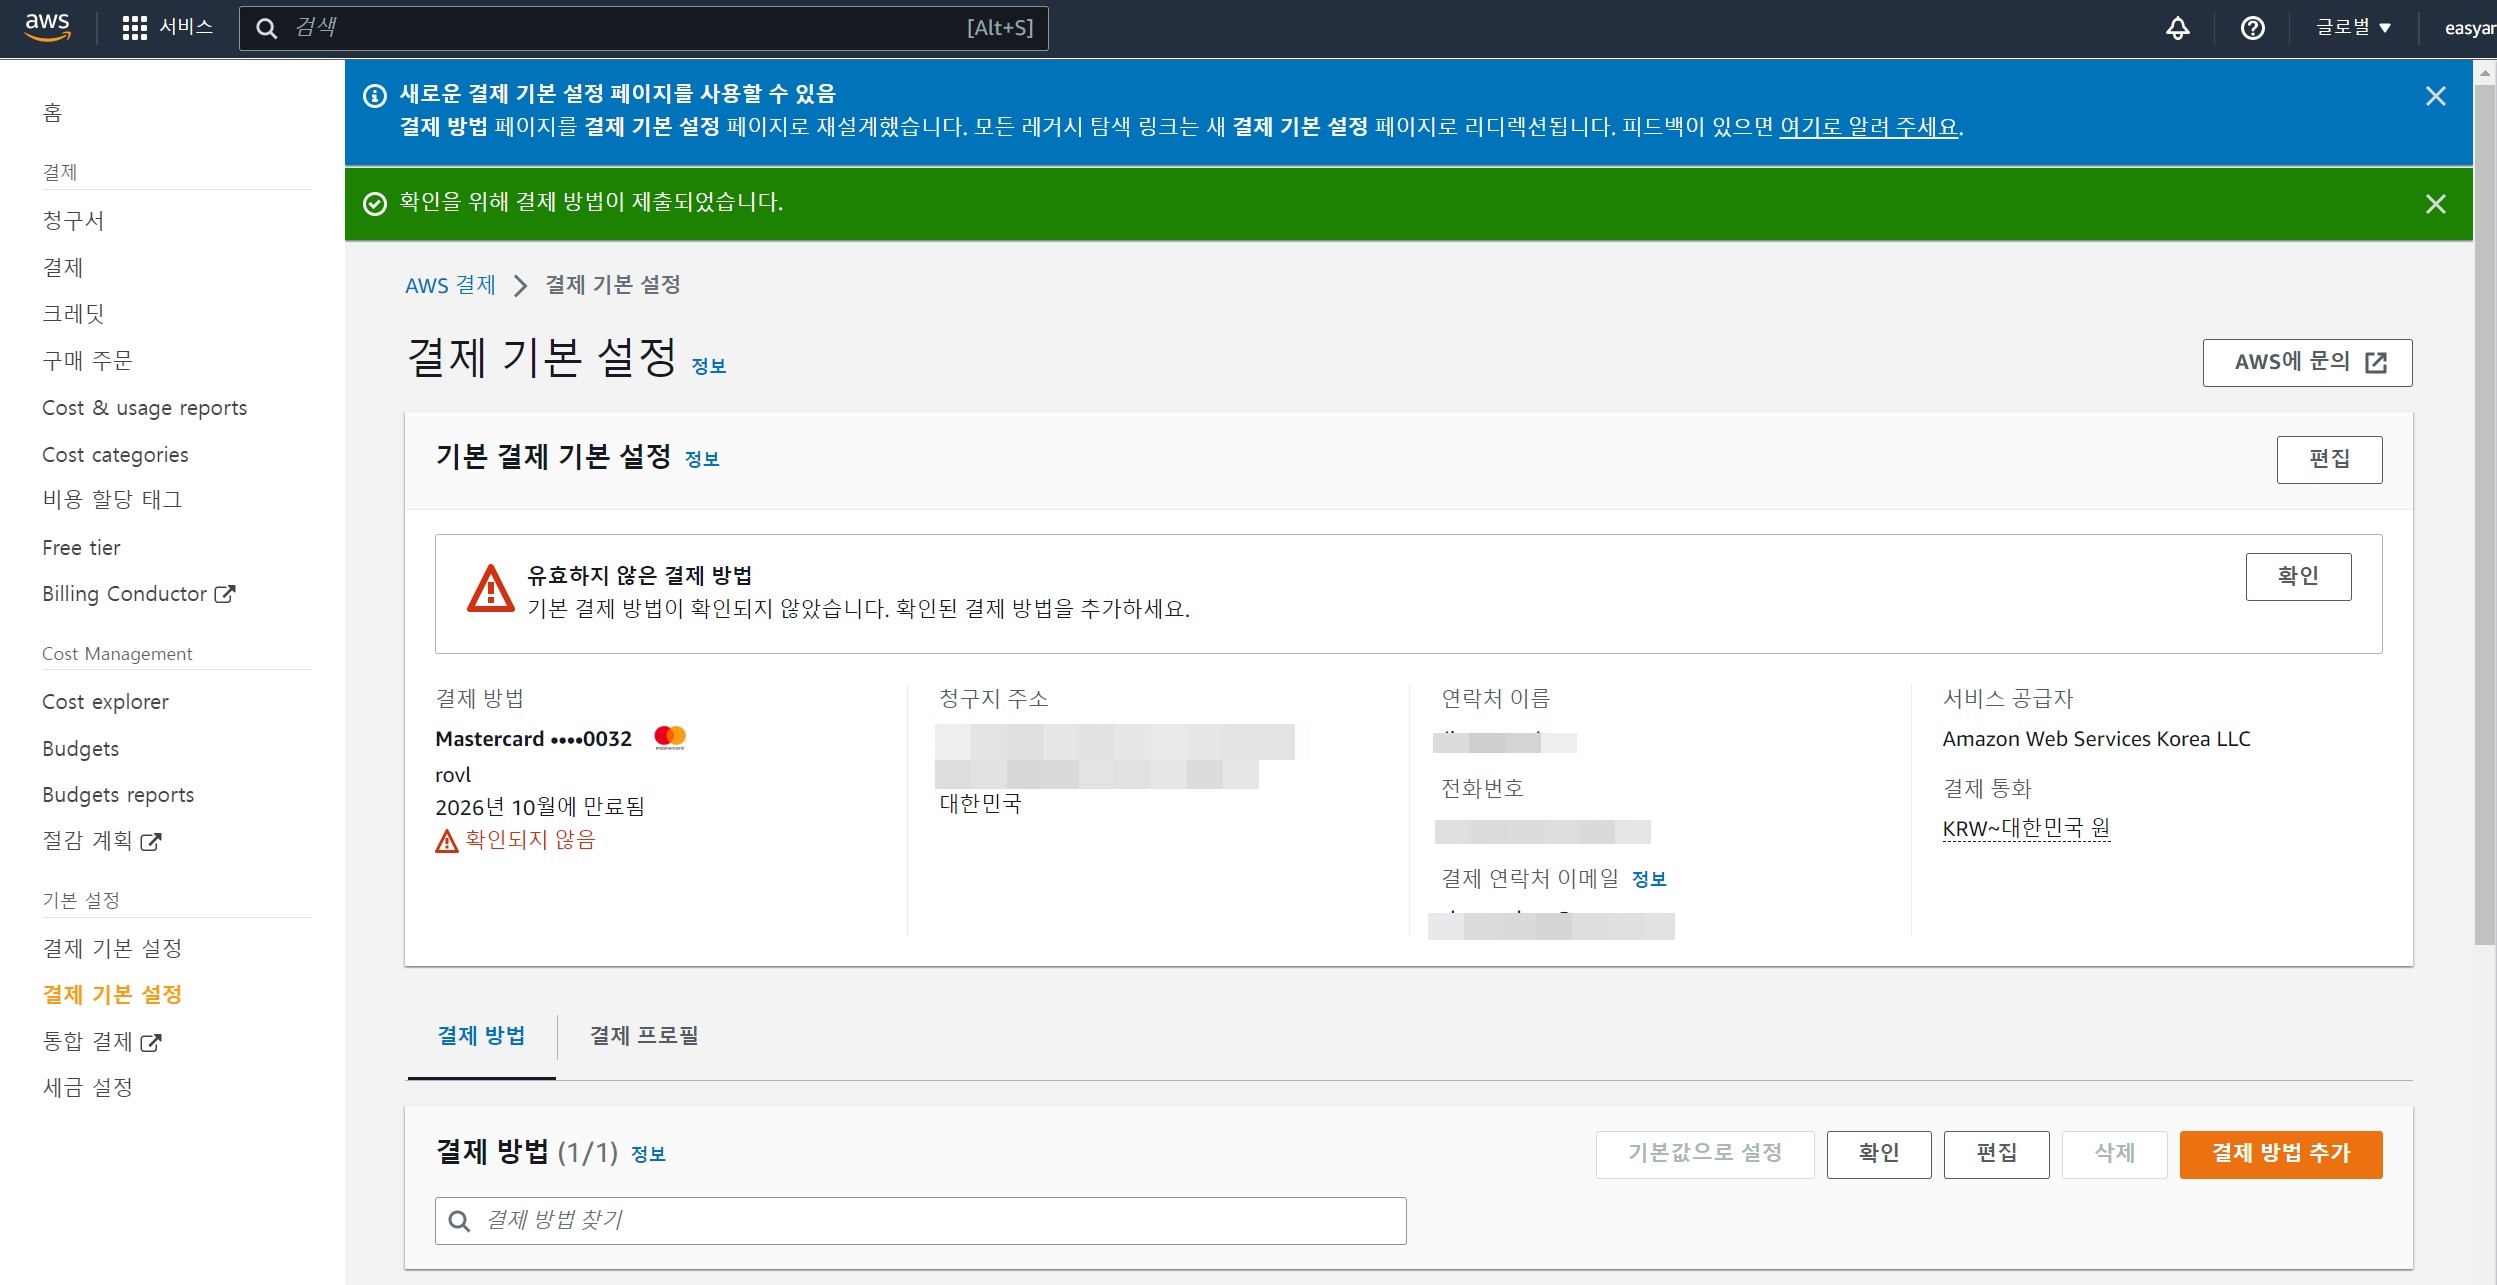Switch to the 결제 방법 tab
2497x1285 pixels.
pos(481,1036)
